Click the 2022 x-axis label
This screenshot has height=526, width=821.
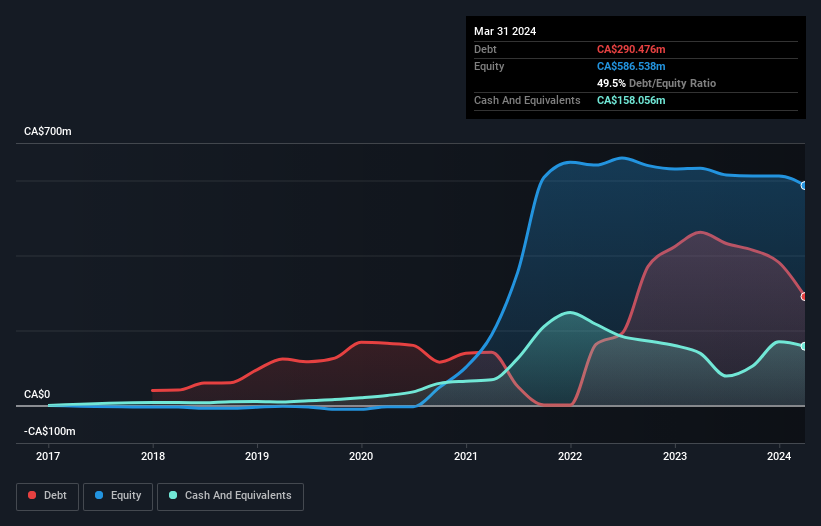[x=570, y=456]
